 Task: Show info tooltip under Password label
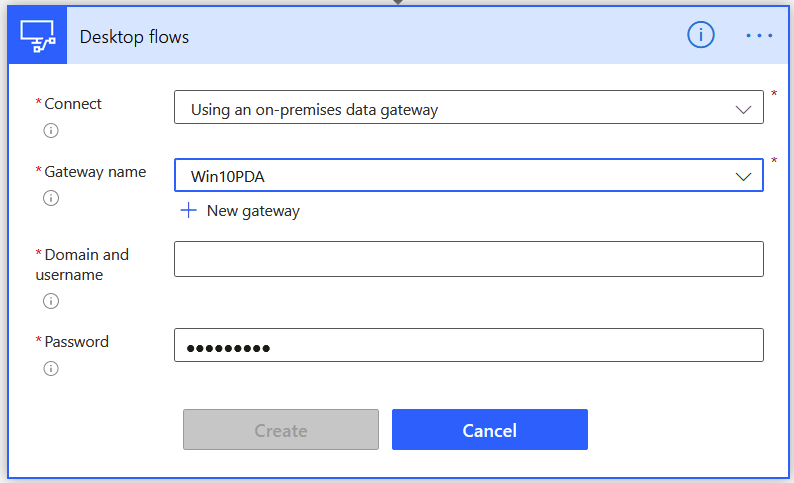(51, 369)
